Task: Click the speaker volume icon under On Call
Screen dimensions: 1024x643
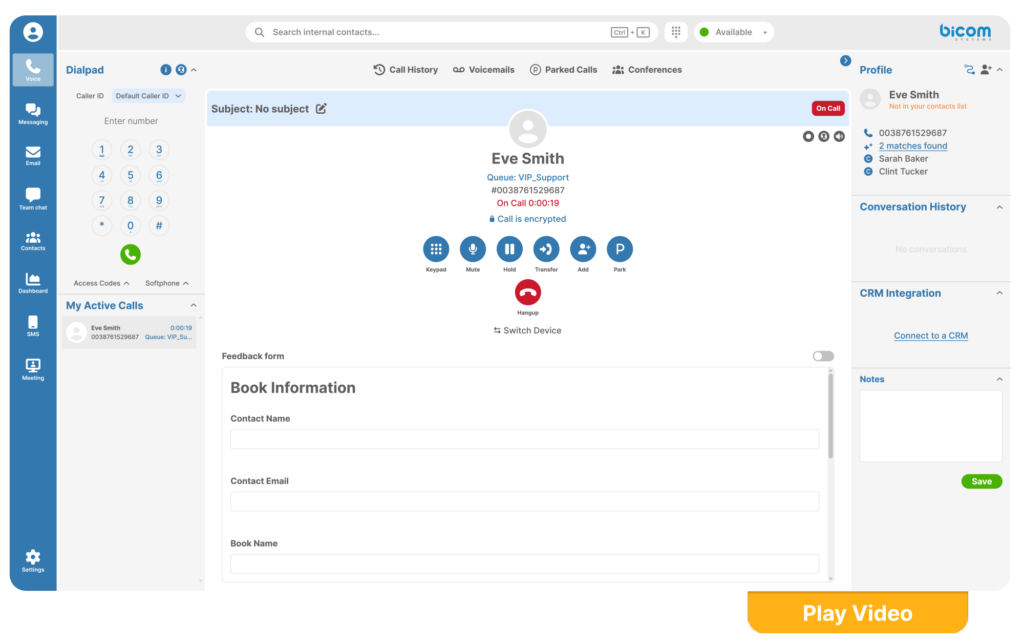Action: coord(839,136)
